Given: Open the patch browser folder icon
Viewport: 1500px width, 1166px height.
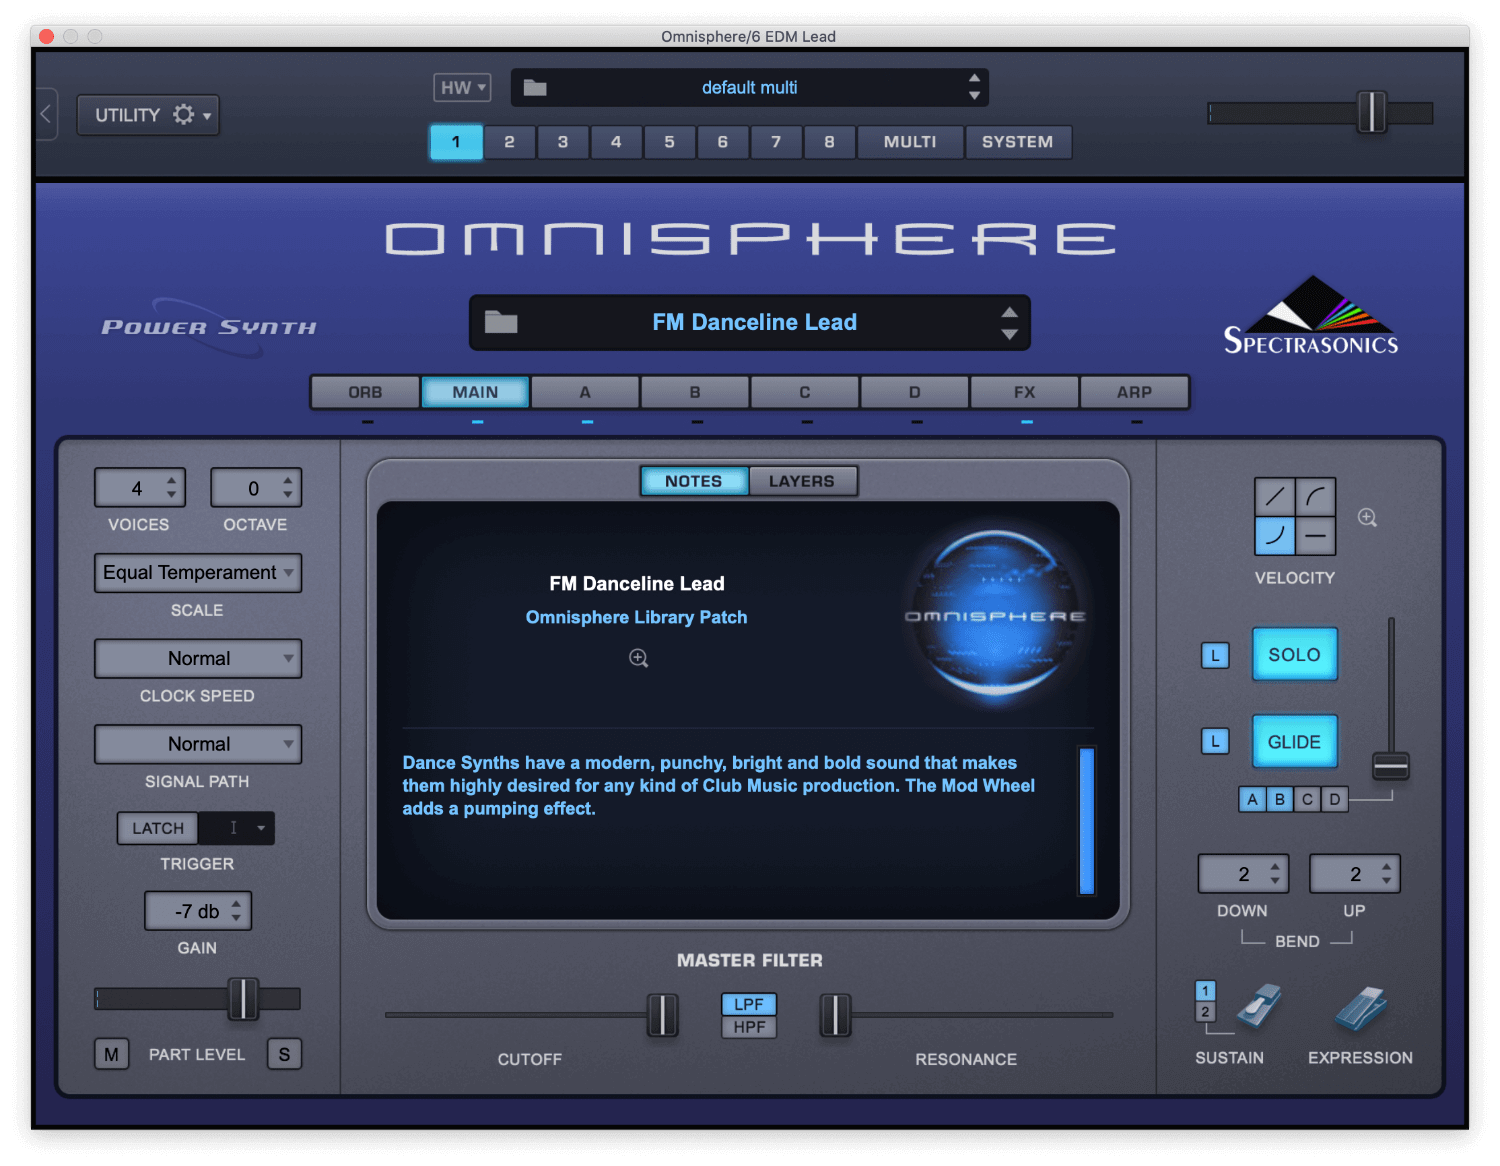Looking at the screenshot, I should [501, 322].
